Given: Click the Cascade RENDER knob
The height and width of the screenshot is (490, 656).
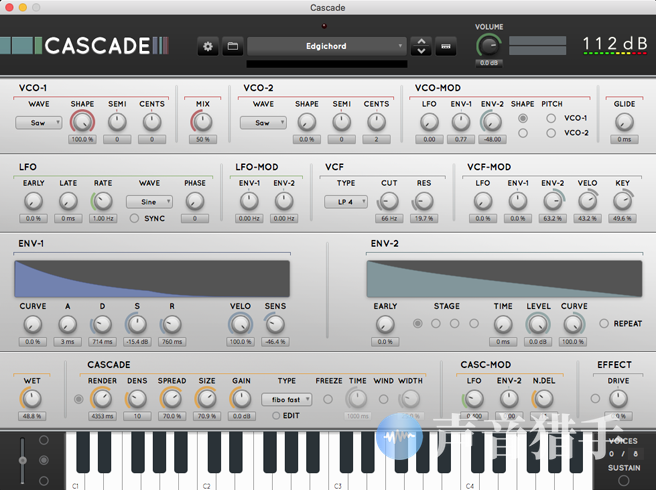Looking at the screenshot, I should coord(102,399).
